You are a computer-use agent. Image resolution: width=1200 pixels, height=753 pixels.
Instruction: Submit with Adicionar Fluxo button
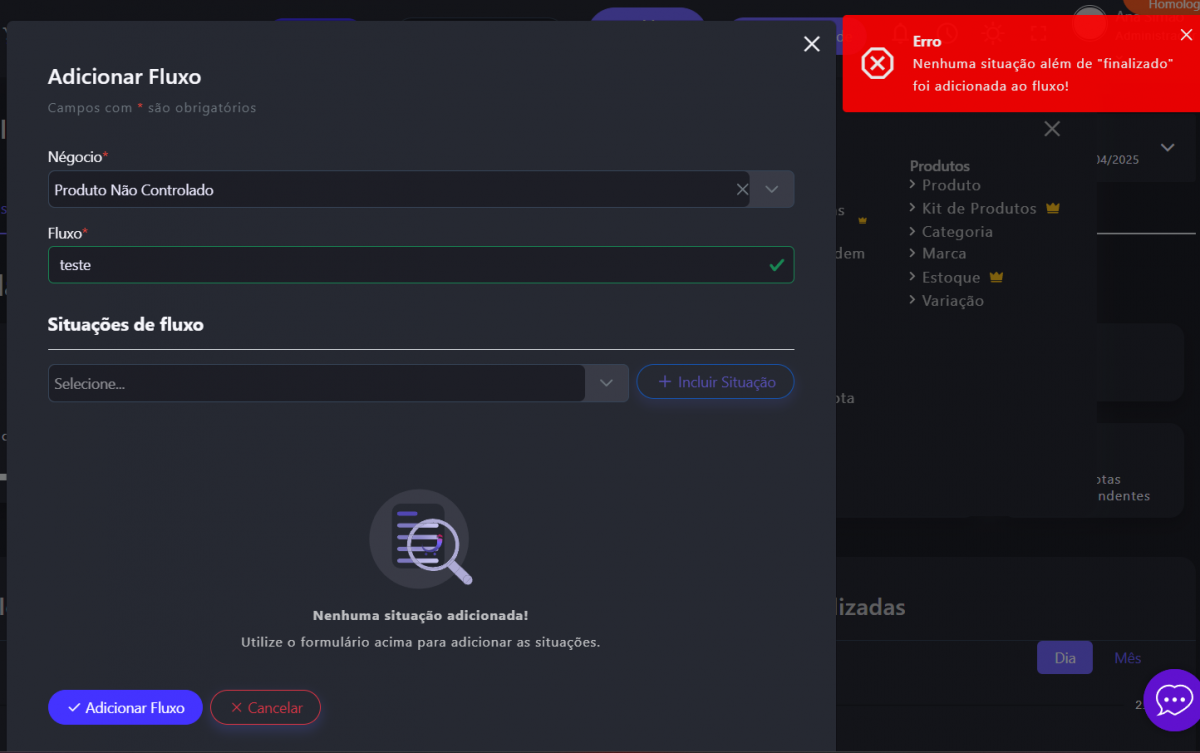pos(125,707)
